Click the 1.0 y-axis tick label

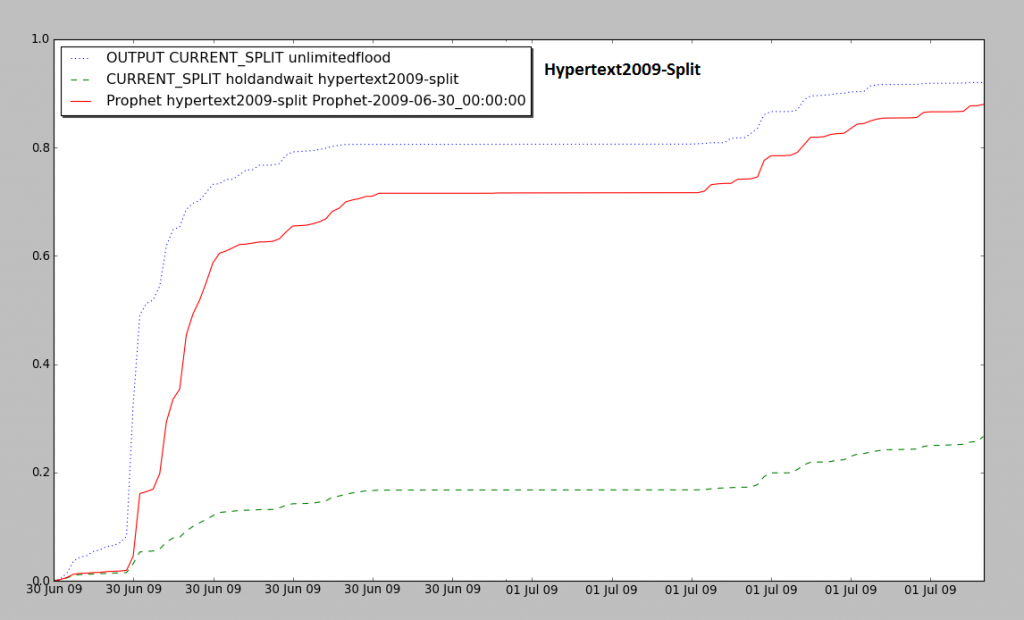(x=39, y=39)
